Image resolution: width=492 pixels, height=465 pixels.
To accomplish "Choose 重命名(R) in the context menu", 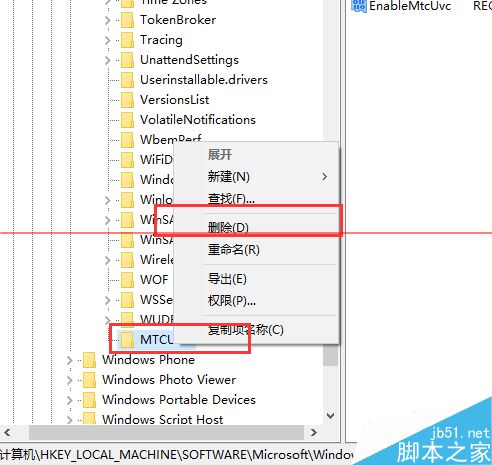I will click(x=256, y=250).
